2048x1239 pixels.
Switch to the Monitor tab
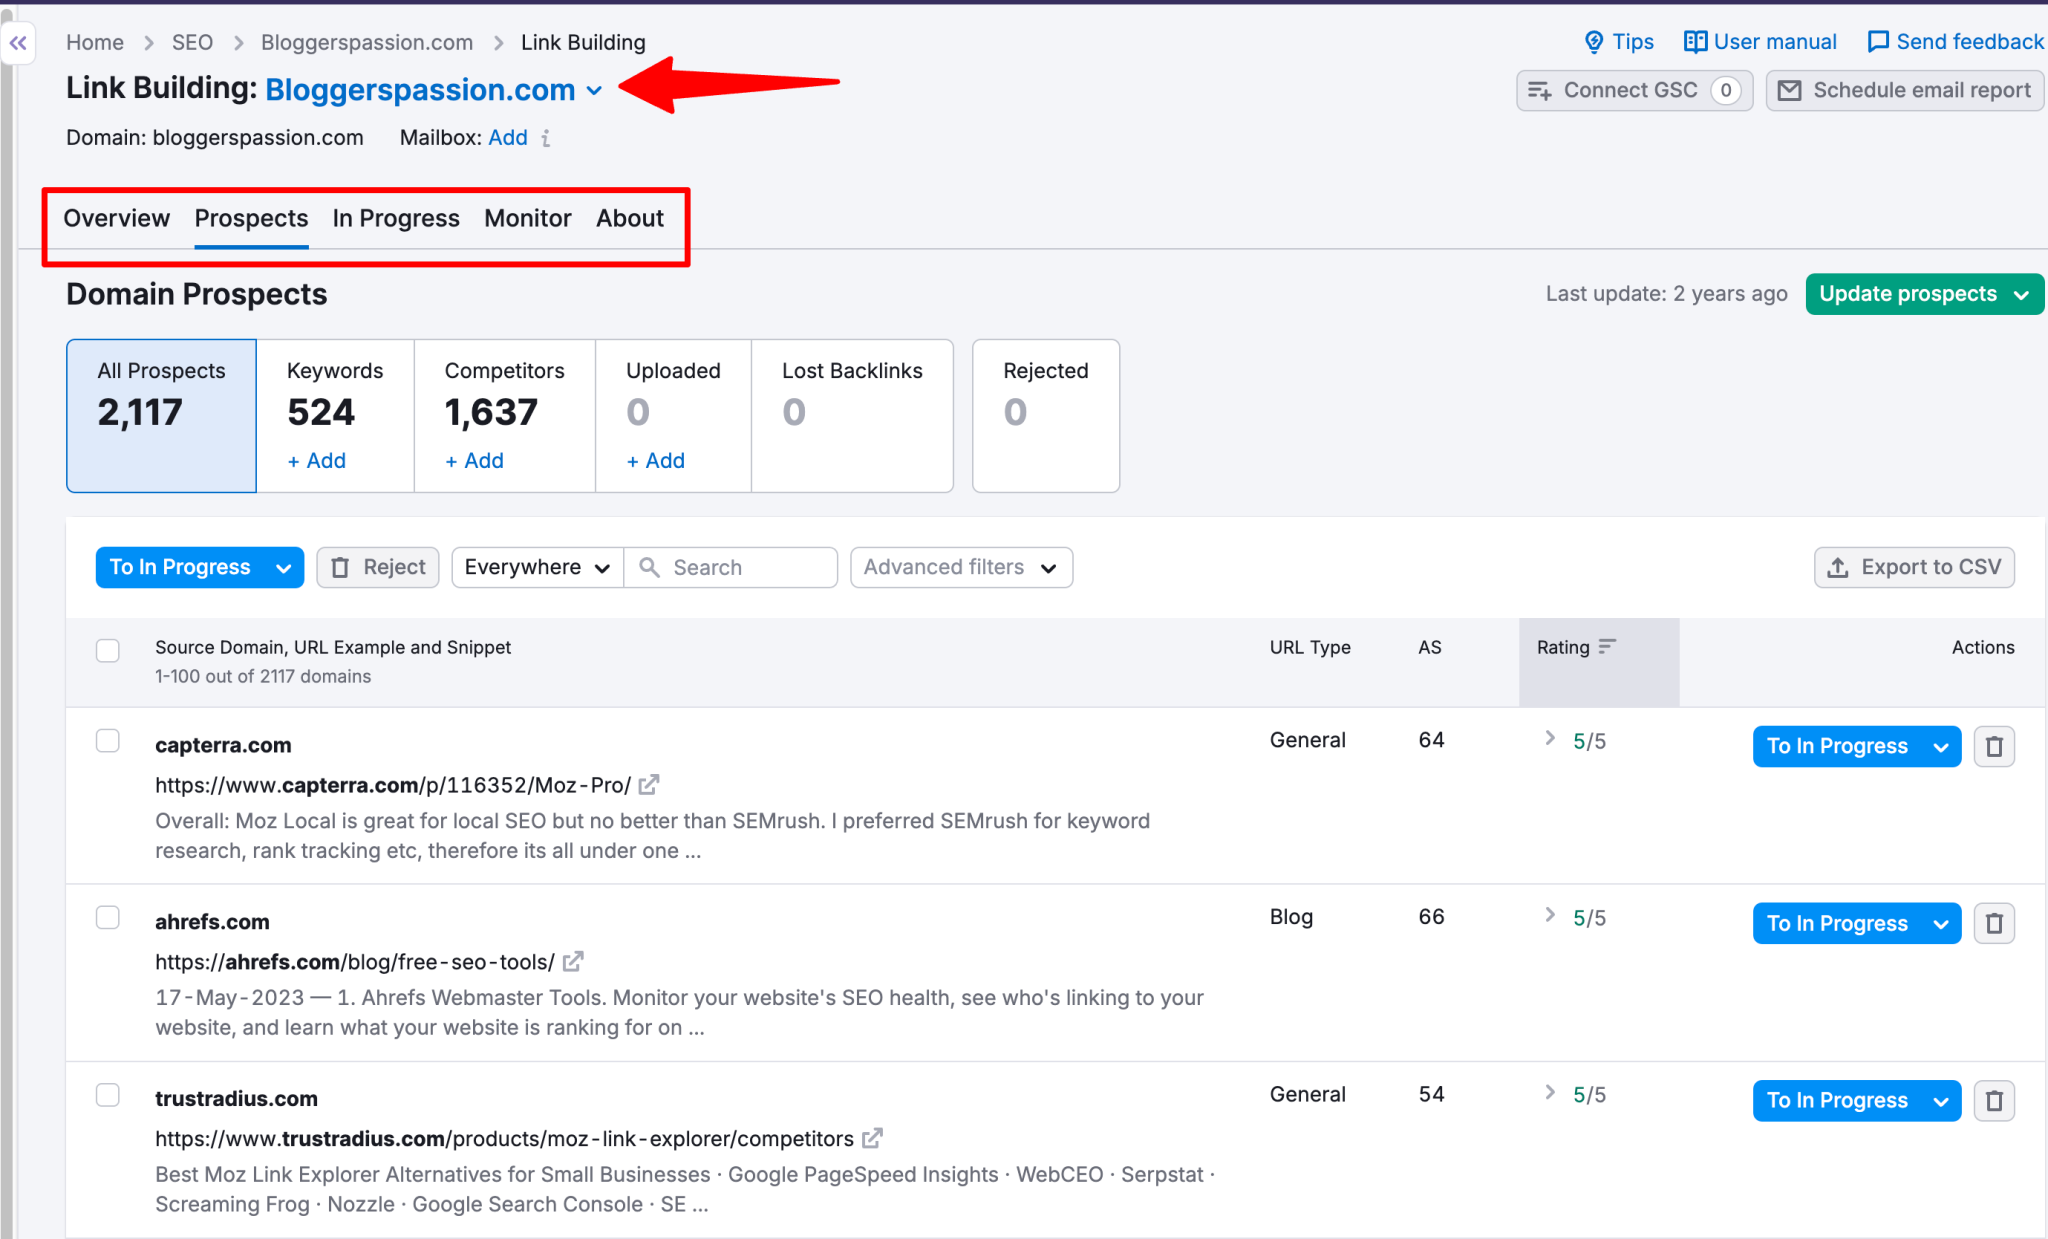[x=527, y=218]
